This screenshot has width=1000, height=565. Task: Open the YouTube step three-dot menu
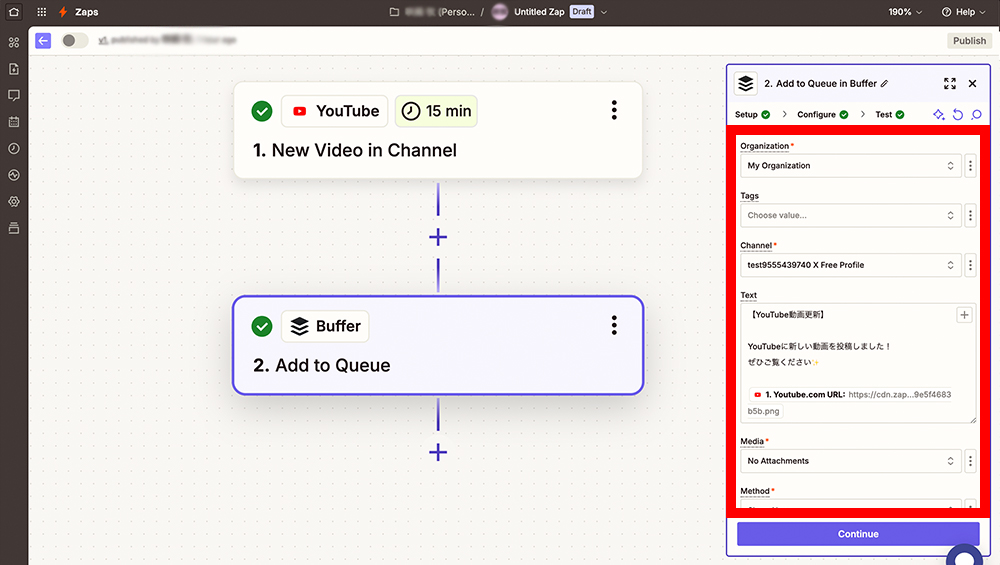click(614, 110)
